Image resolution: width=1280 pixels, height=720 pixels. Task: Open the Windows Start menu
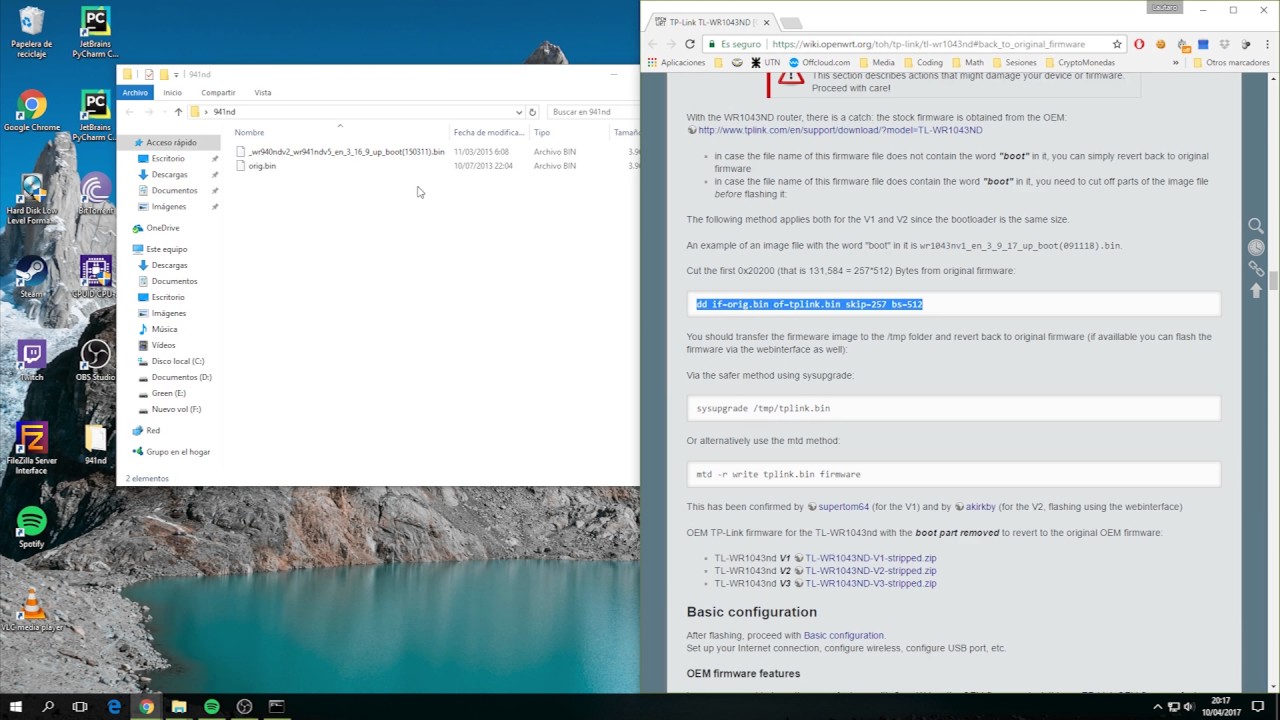(x=16, y=707)
